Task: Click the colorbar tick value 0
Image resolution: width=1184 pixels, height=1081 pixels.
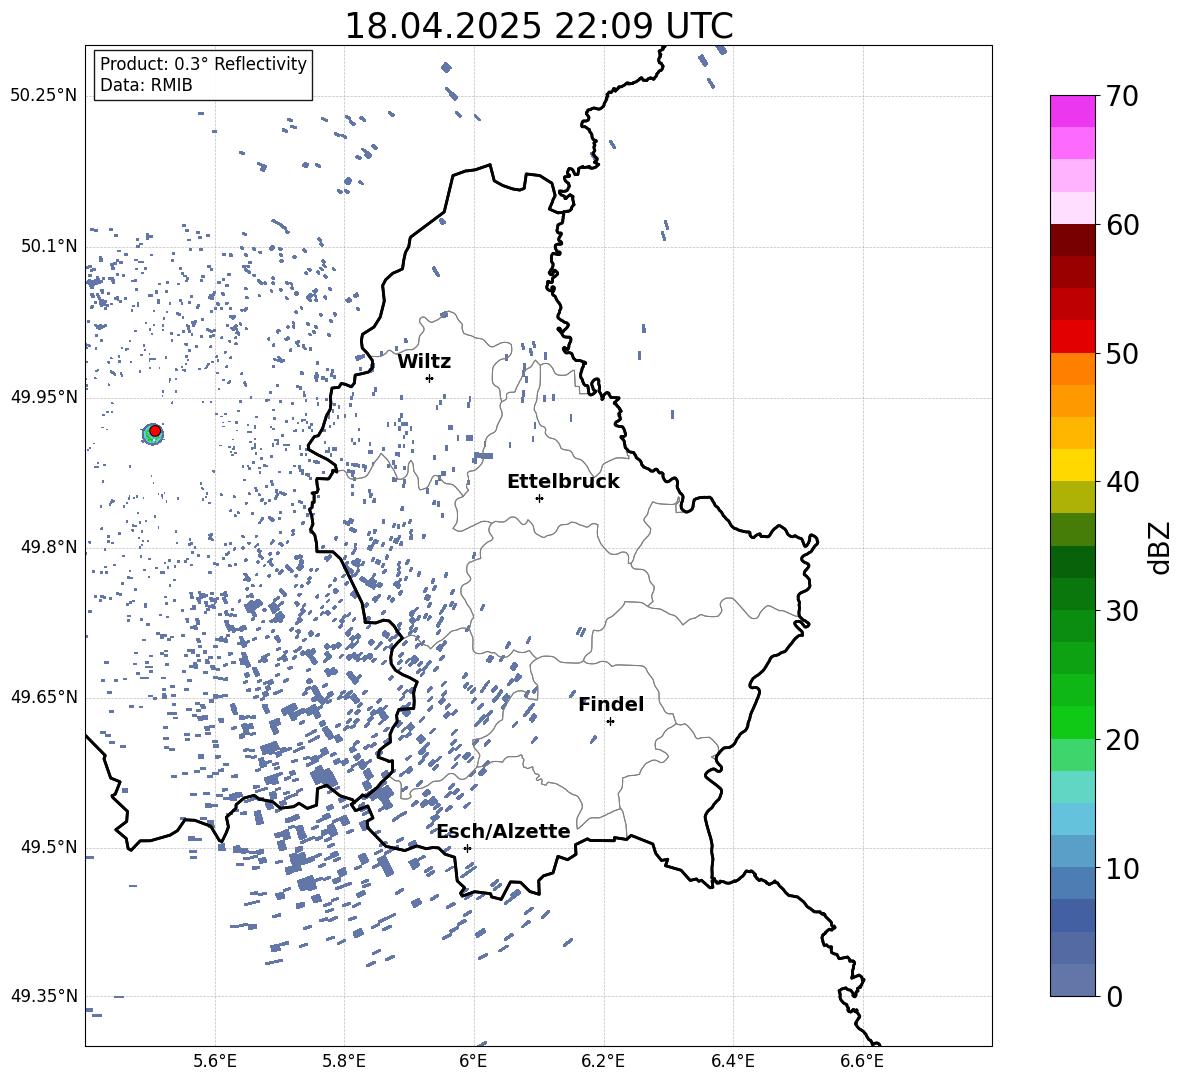Action: point(1114,996)
